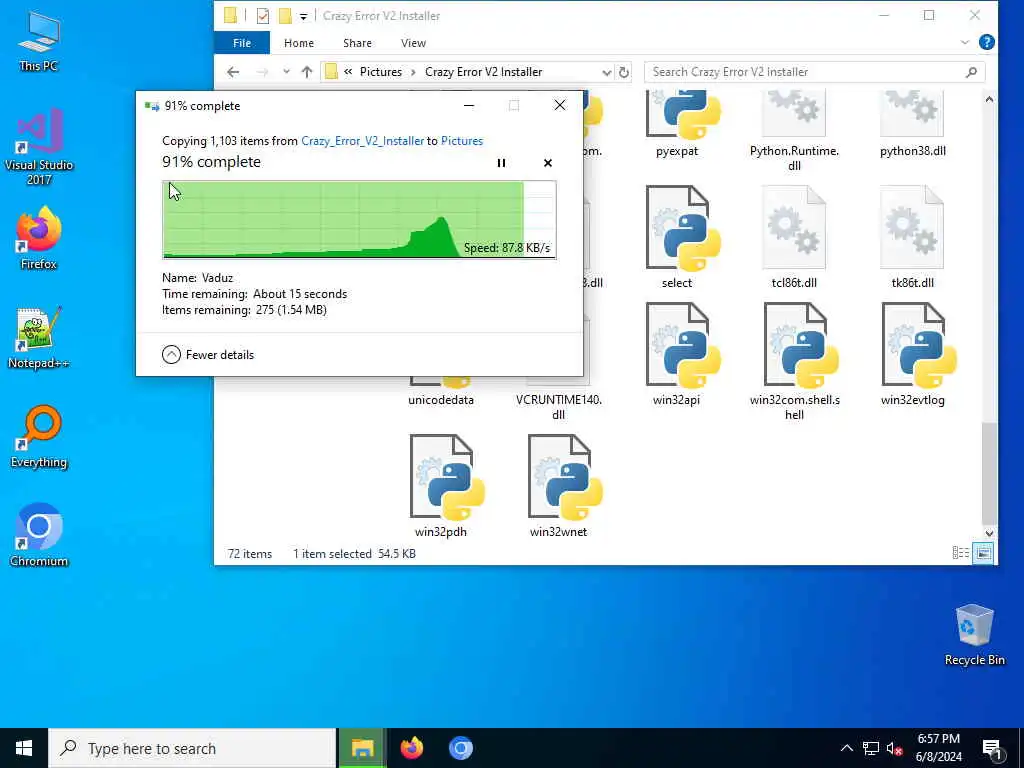Image resolution: width=1024 pixels, height=768 pixels.
Task: Expand the ribbon with the chevron
Action: tap(965, 42)
